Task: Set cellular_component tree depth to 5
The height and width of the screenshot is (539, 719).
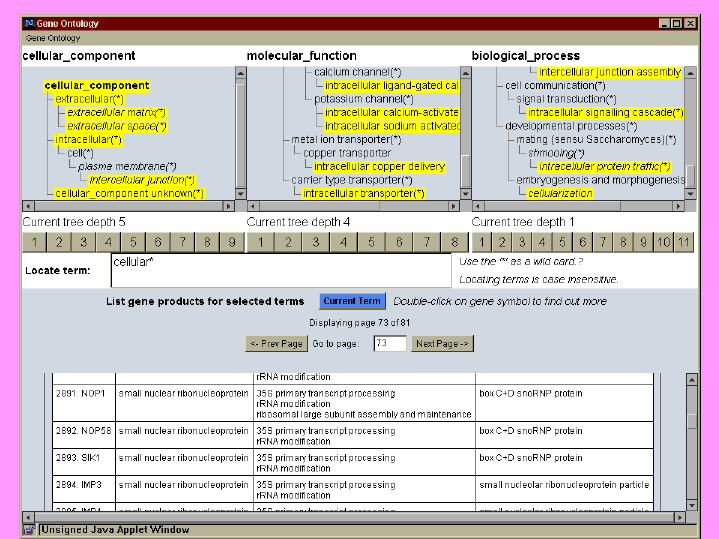Action: pyautogui.click(x=132, y=242)
